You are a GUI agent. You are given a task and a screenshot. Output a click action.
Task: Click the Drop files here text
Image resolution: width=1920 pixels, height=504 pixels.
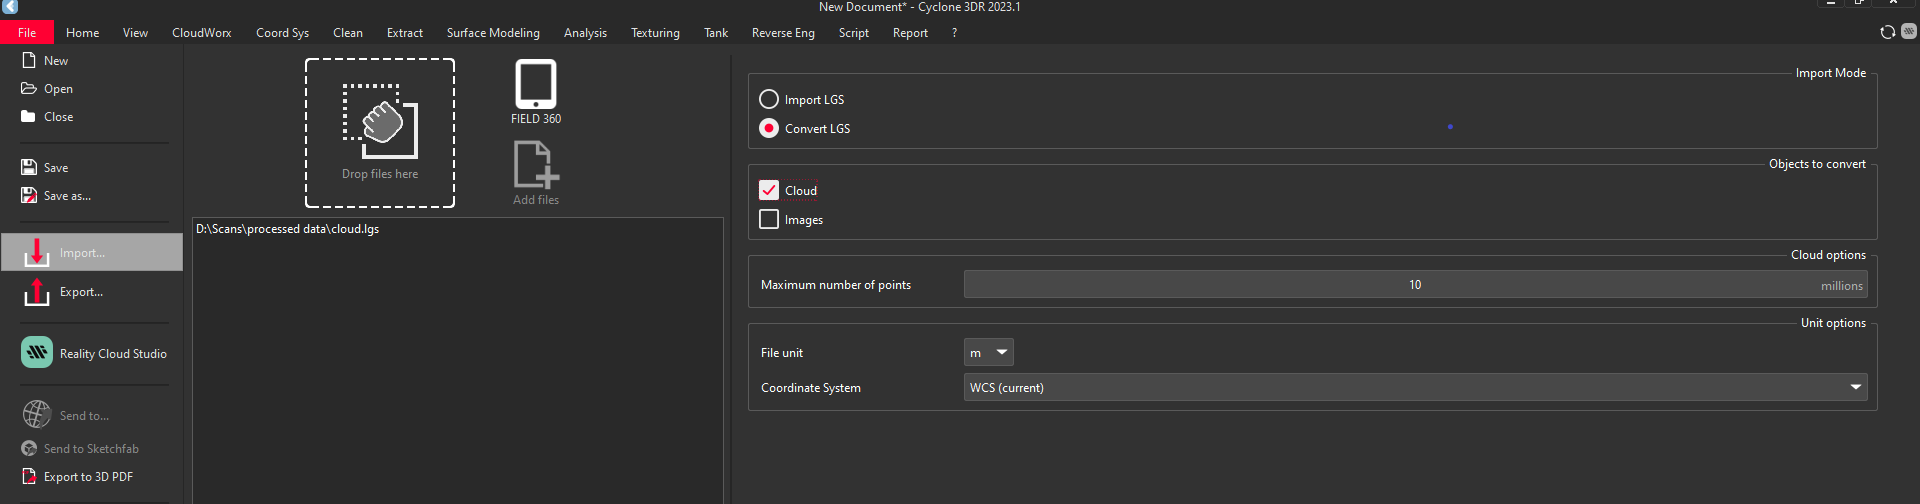(380, 173)
